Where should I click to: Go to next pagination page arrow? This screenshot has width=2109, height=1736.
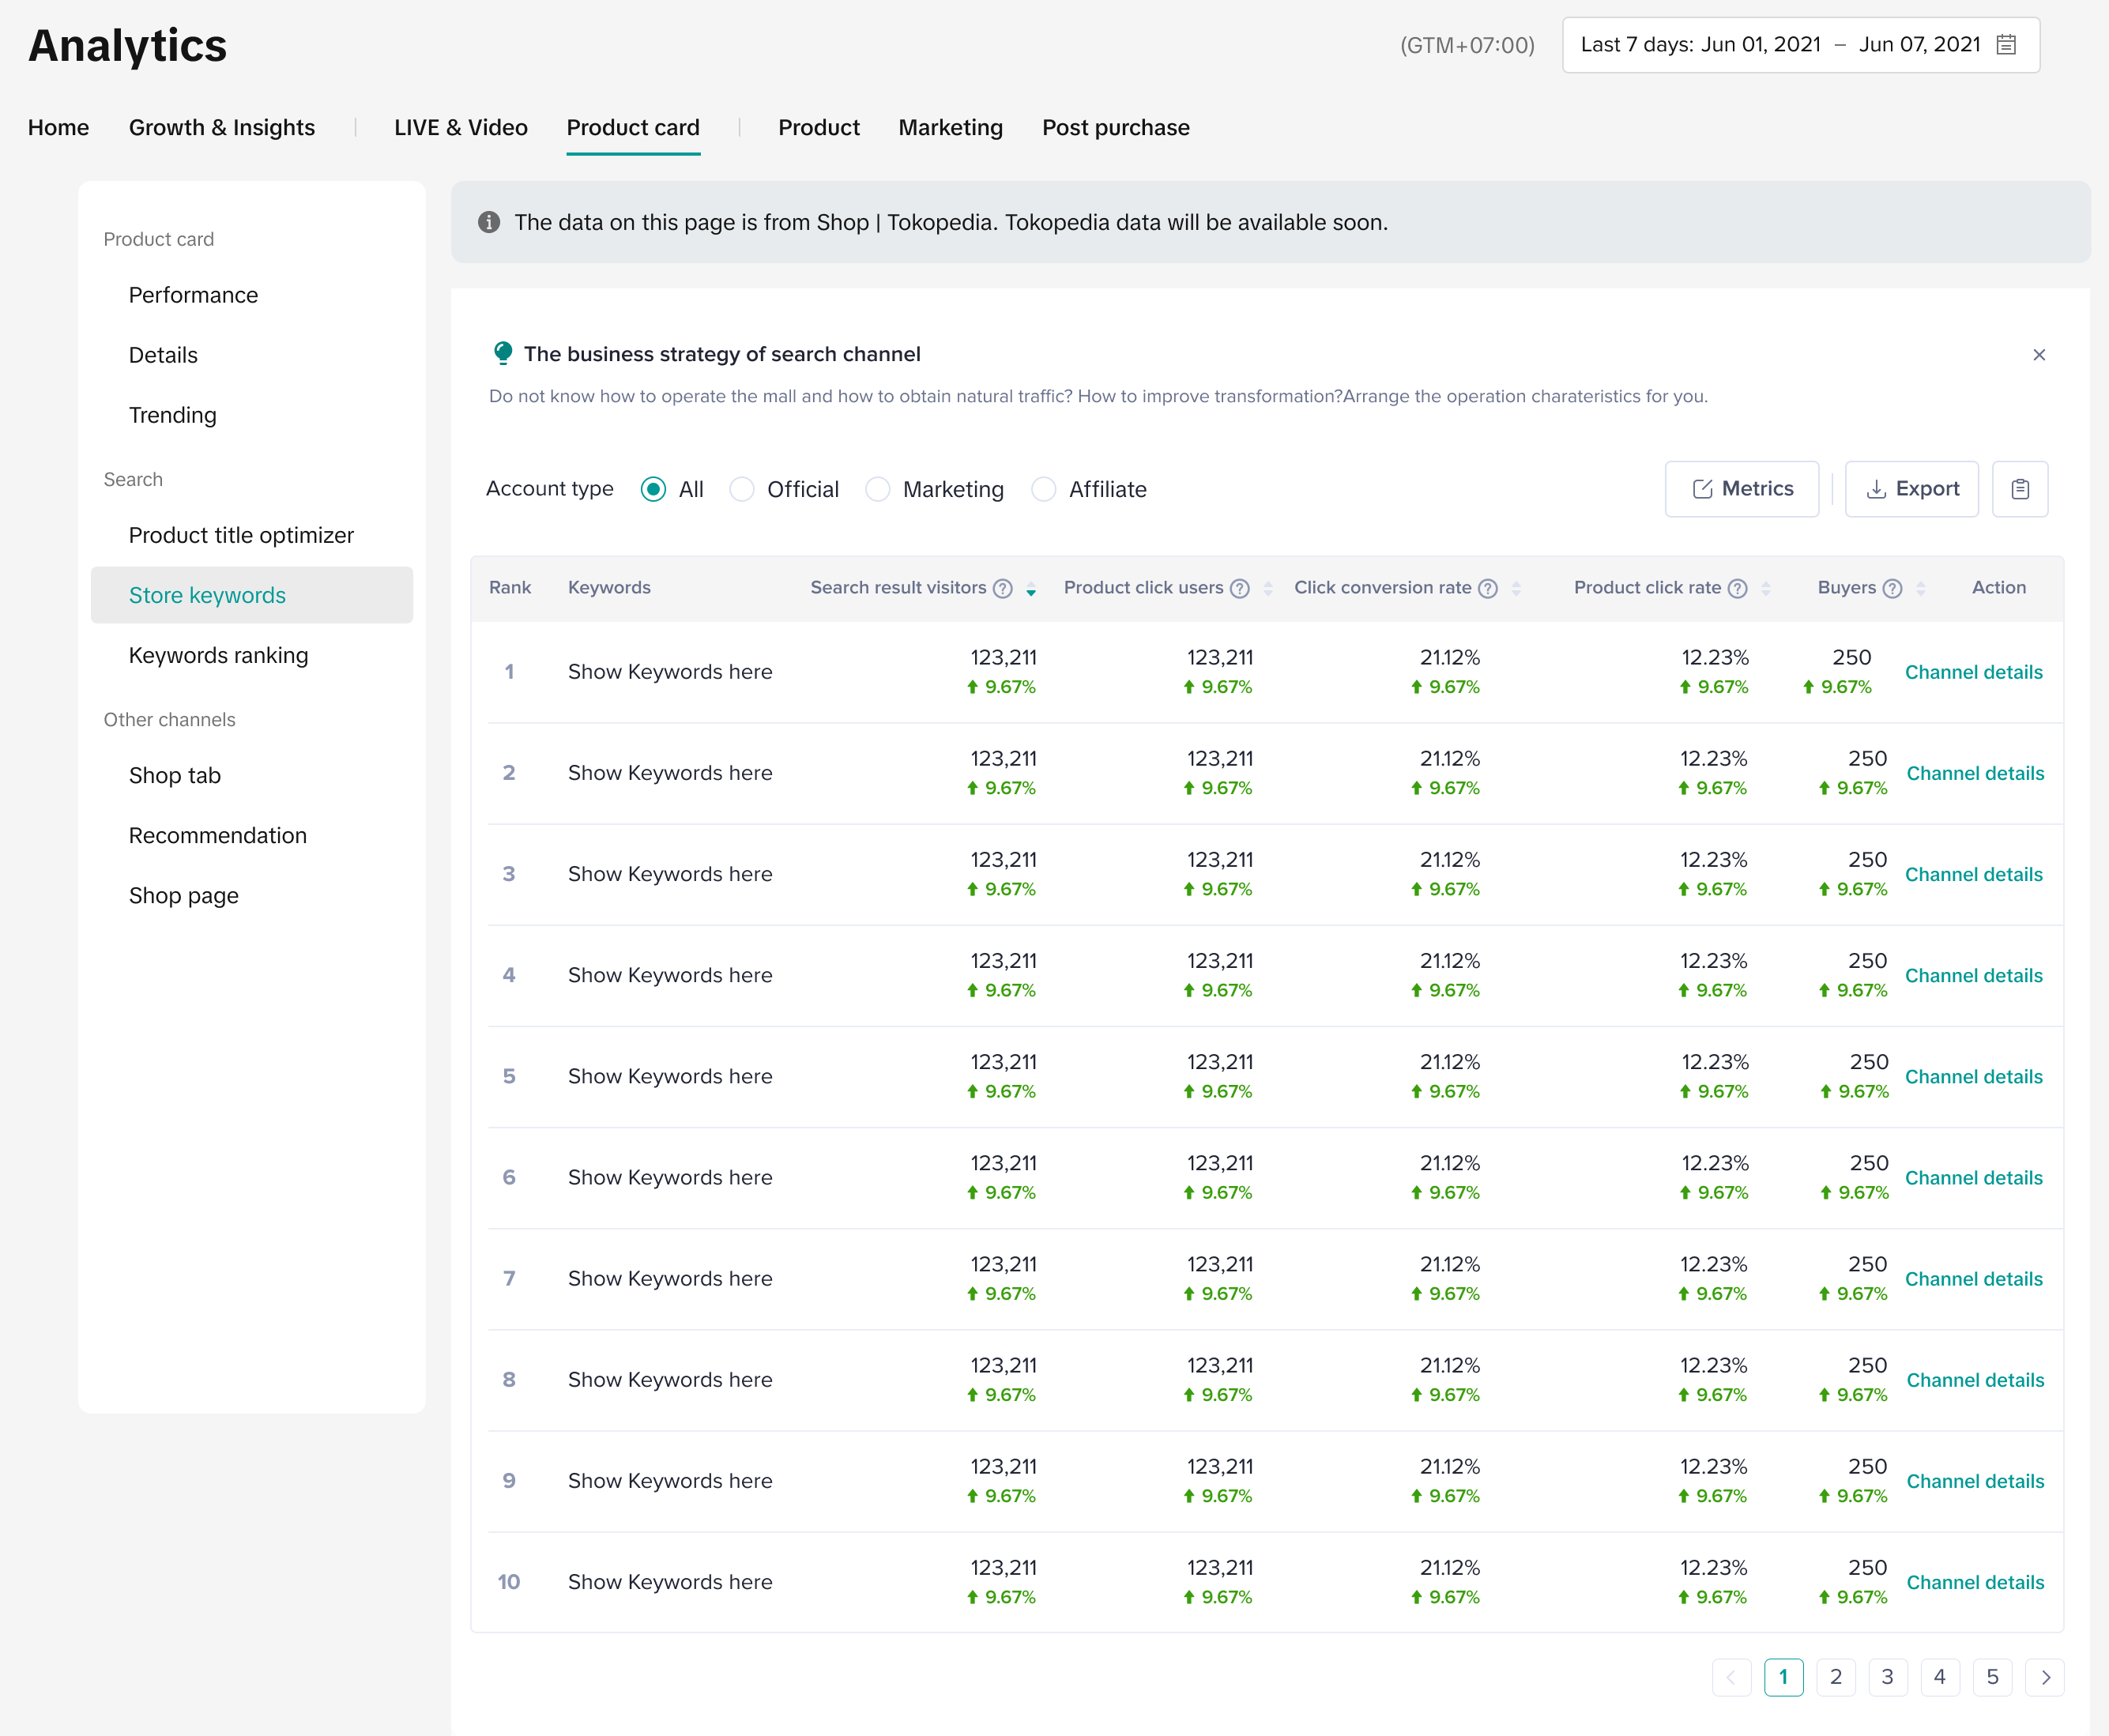point(2045,1677)
